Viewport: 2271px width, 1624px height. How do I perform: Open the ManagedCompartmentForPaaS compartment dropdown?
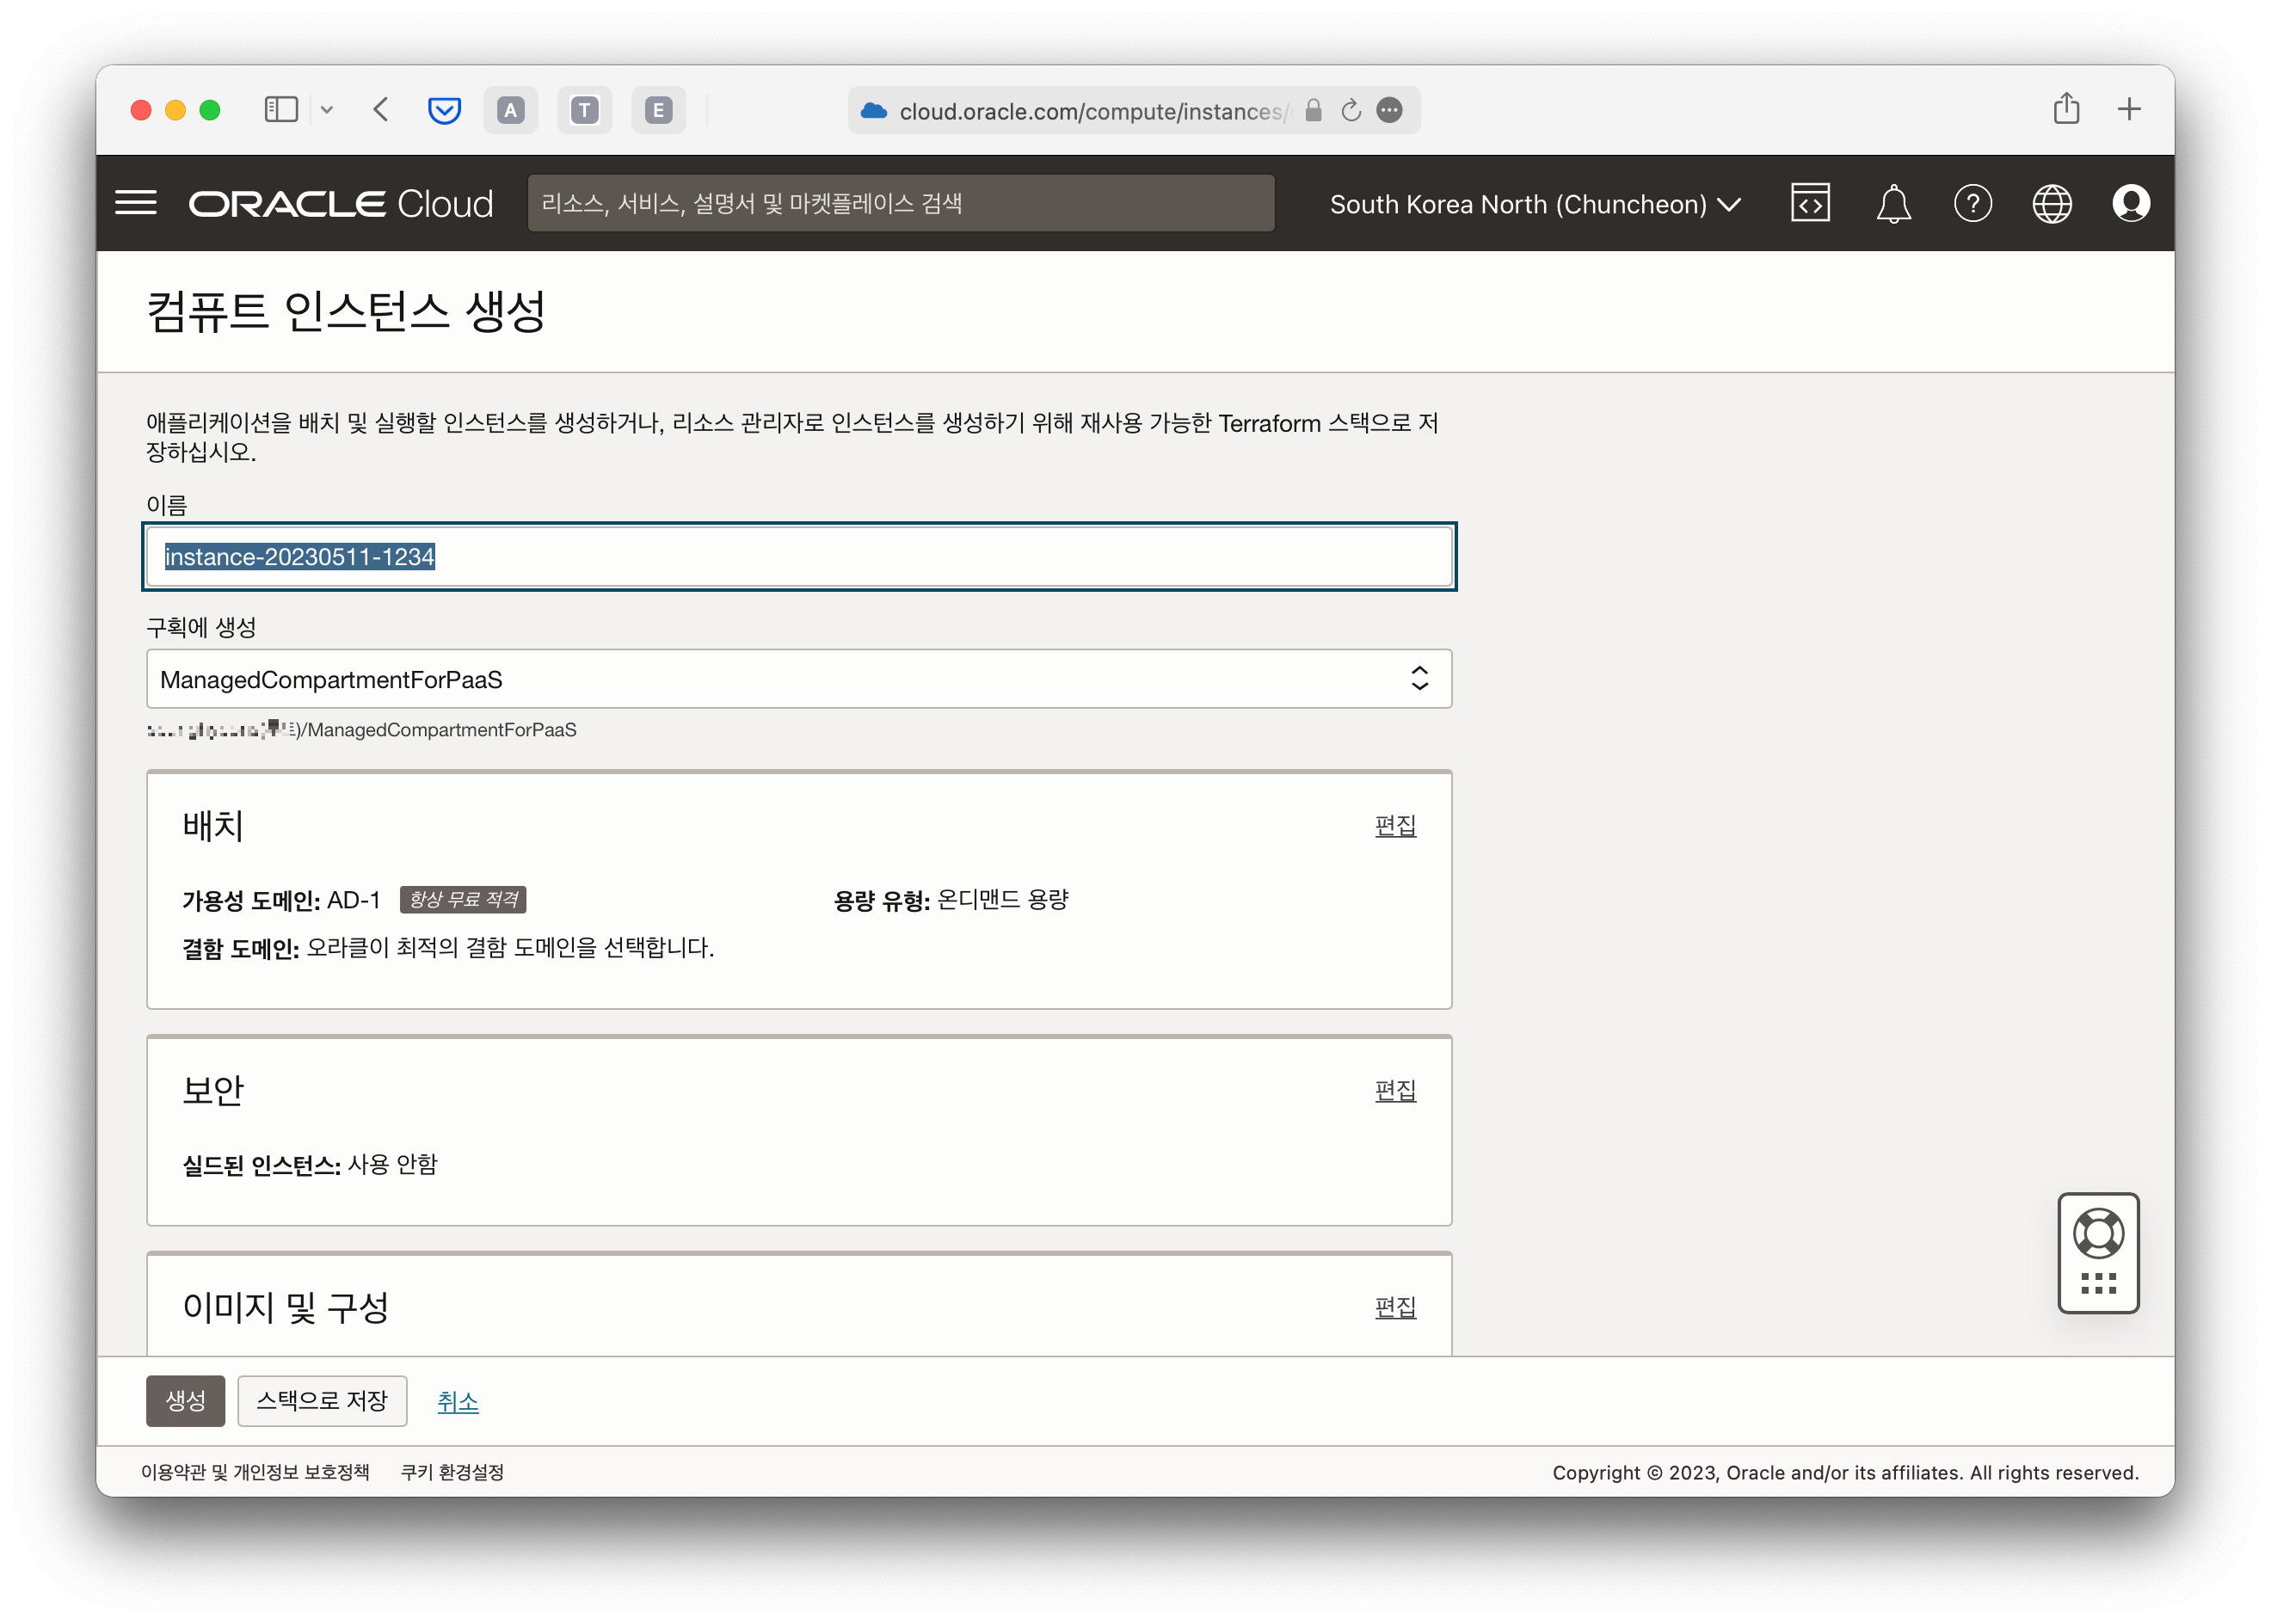coord(798,679)
